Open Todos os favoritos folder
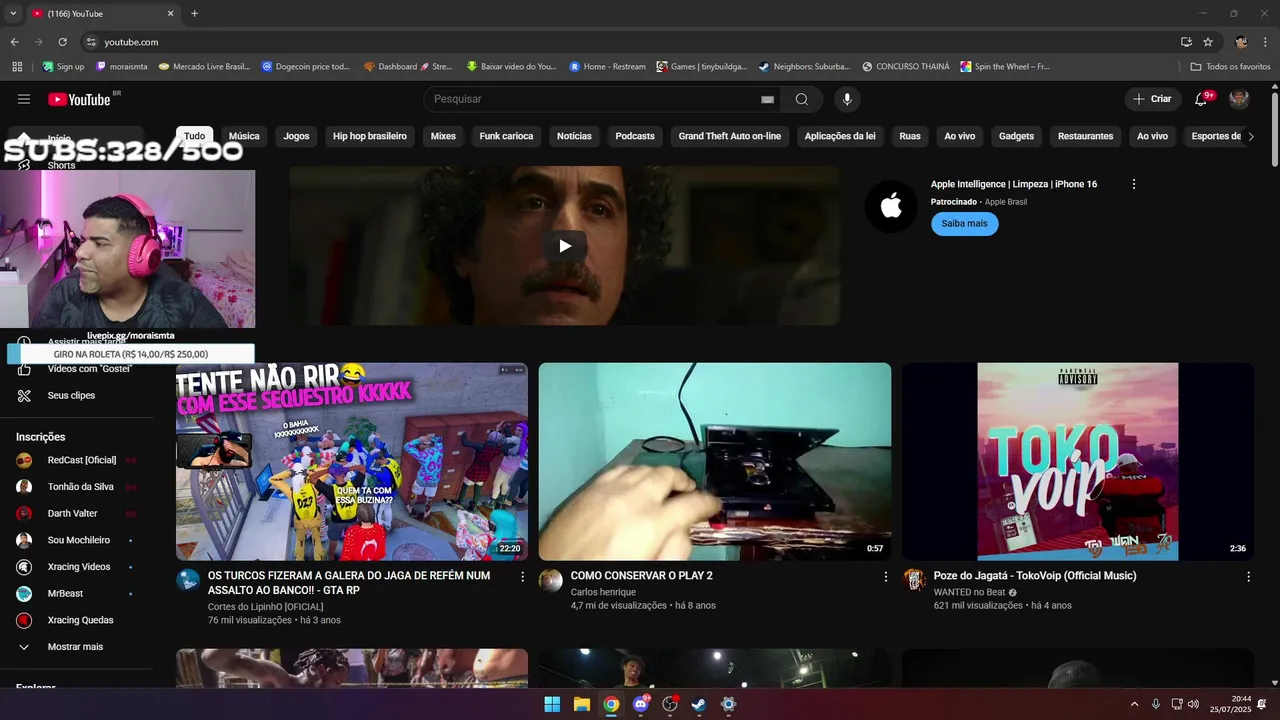The image size is (1280, 720). tap(1230, 67)
